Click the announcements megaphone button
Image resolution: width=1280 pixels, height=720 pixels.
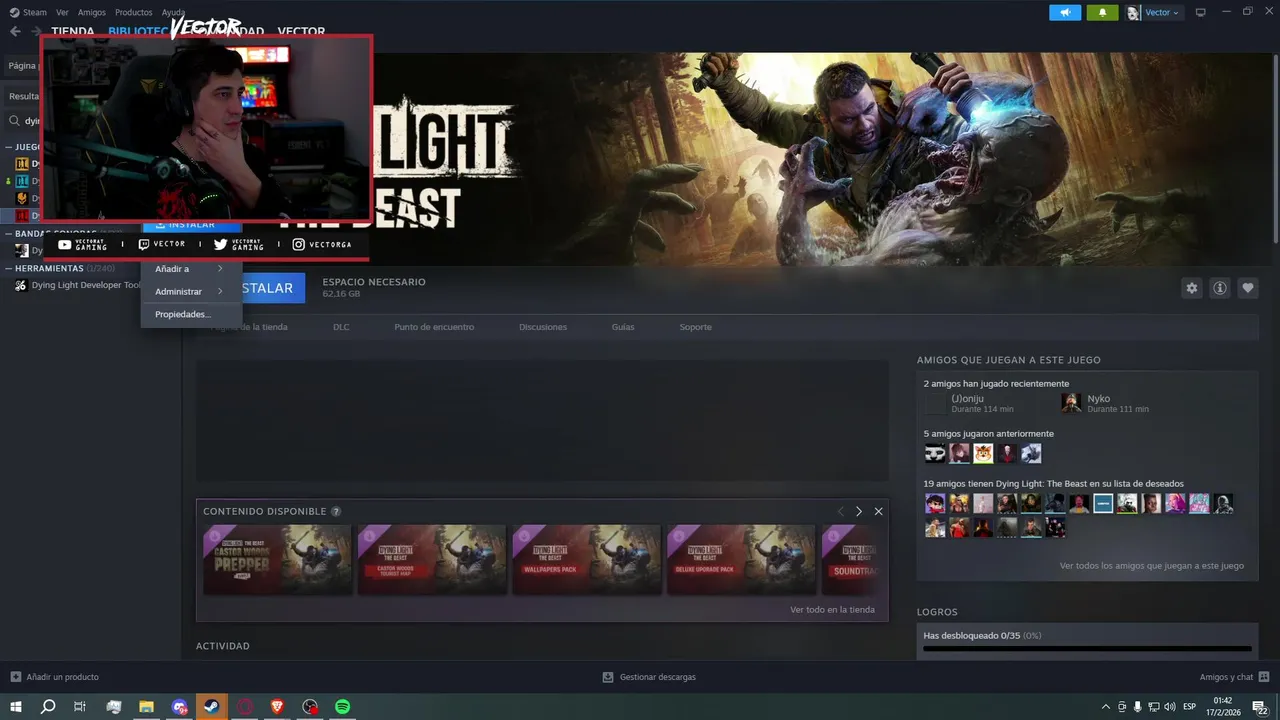(x=1065, y=12)
